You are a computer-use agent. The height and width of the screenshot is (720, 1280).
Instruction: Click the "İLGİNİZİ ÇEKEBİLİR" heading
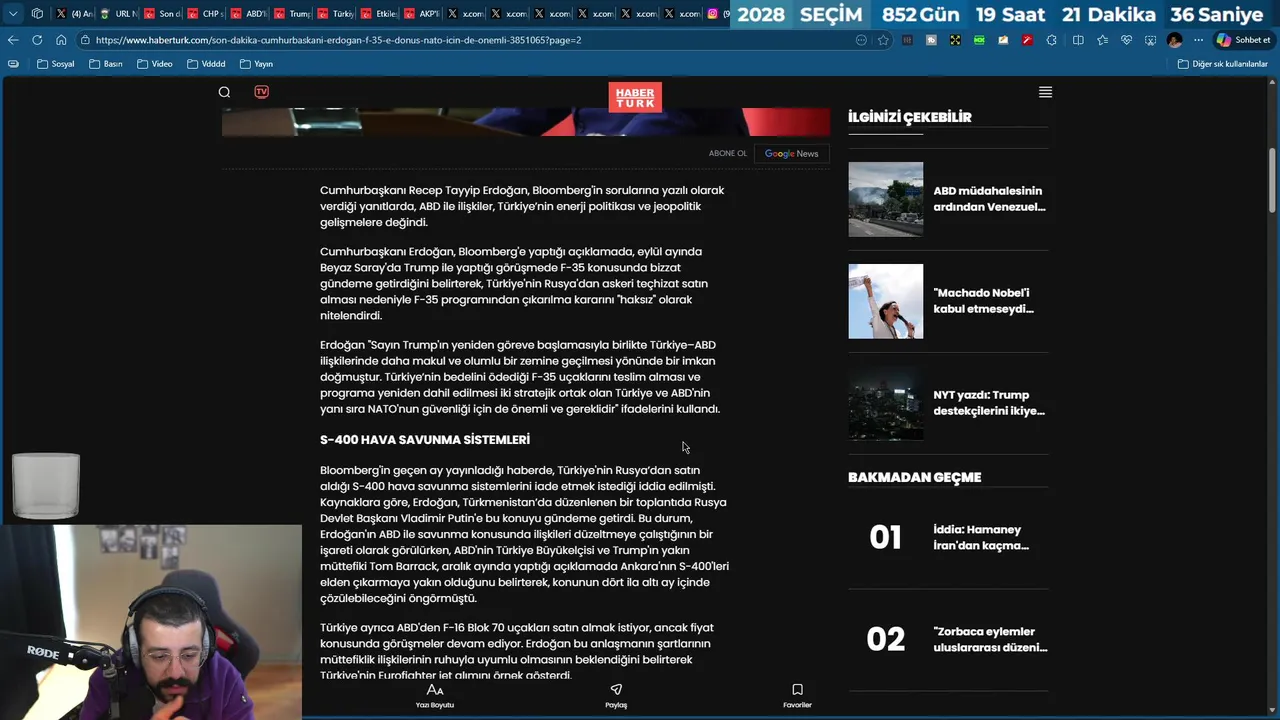coord(910,117)
